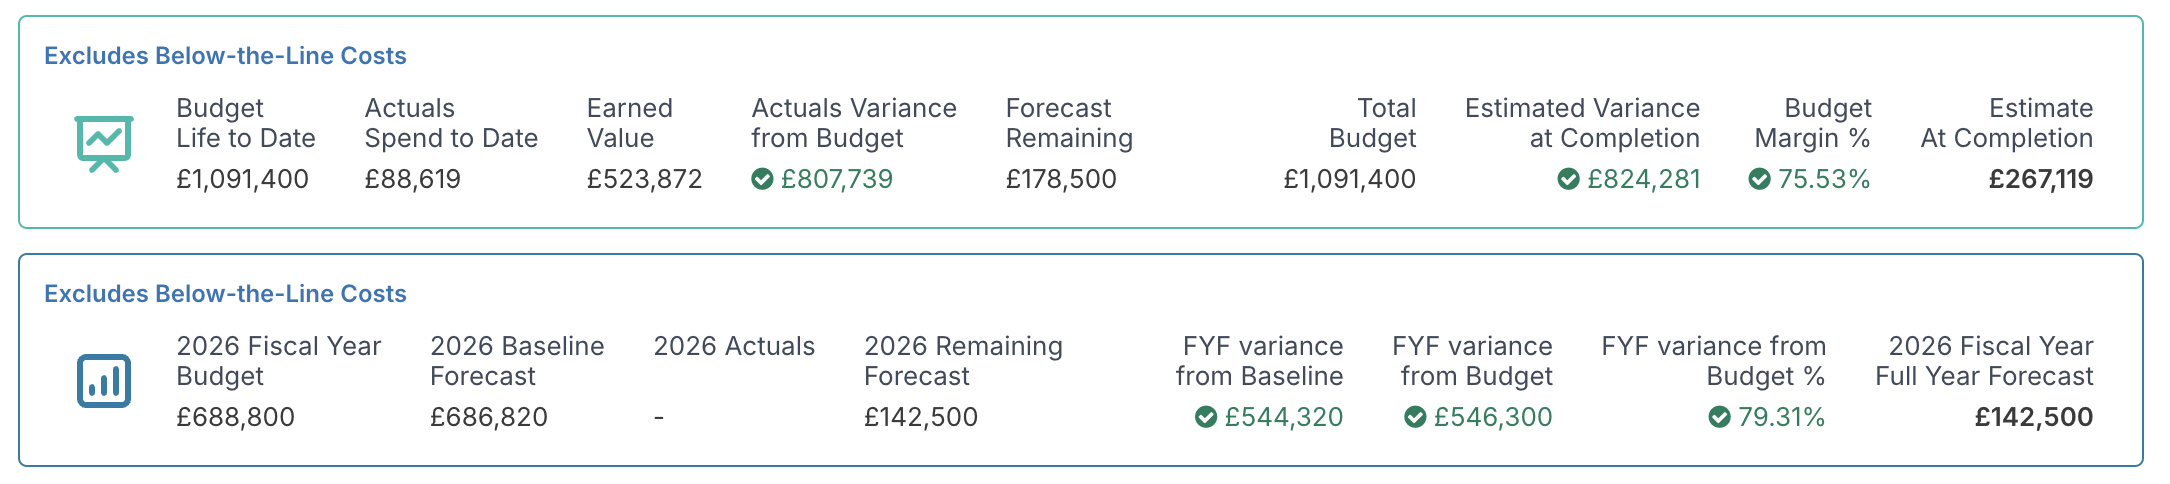
Task: Click the check icon beside 75.53% margin
Action: pos(1759,179)
